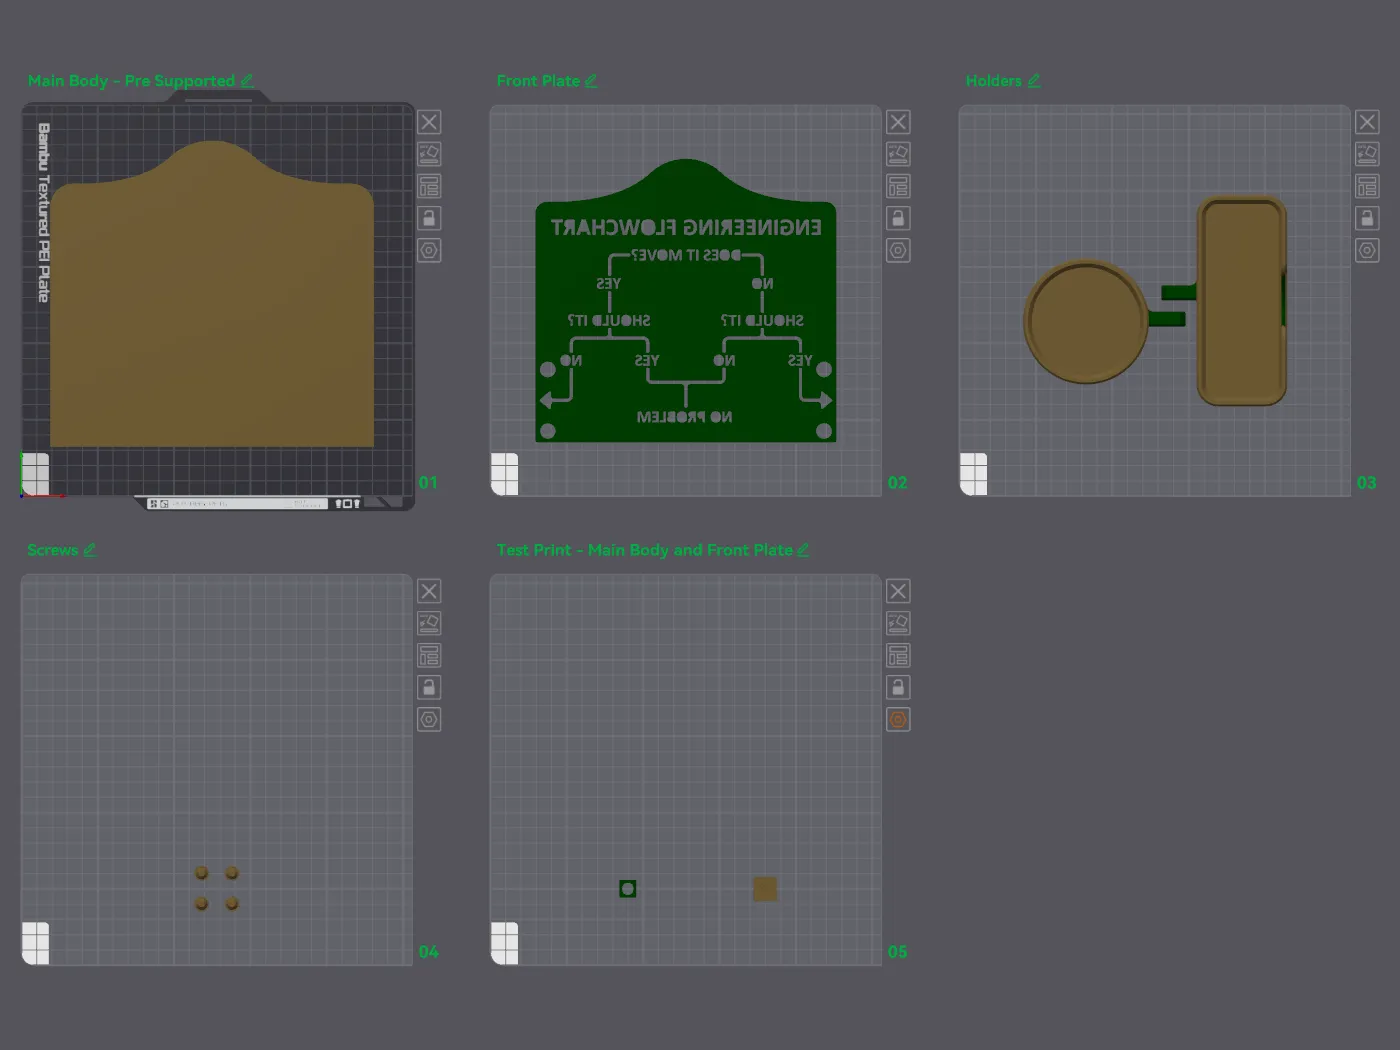Click the plate label icon on Main Body plate

tap(429, 186)
